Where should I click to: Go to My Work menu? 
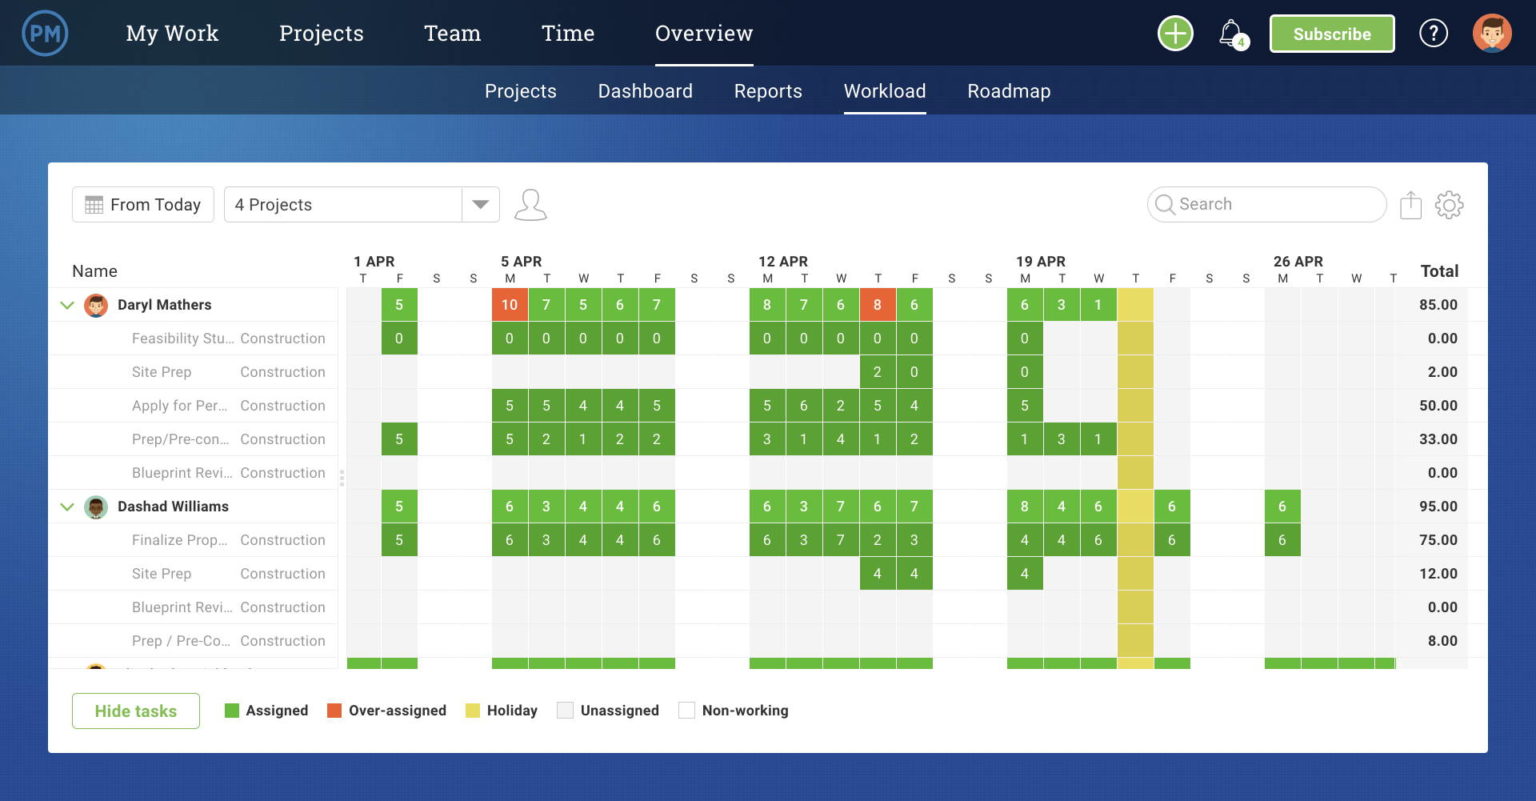coord(172,33)
